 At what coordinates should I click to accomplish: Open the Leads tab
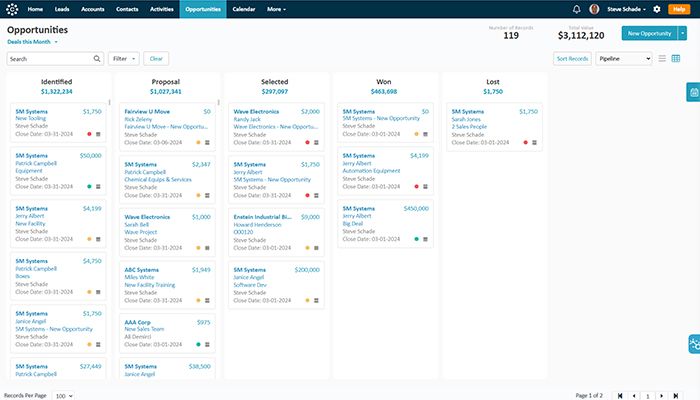pos(64,9)
